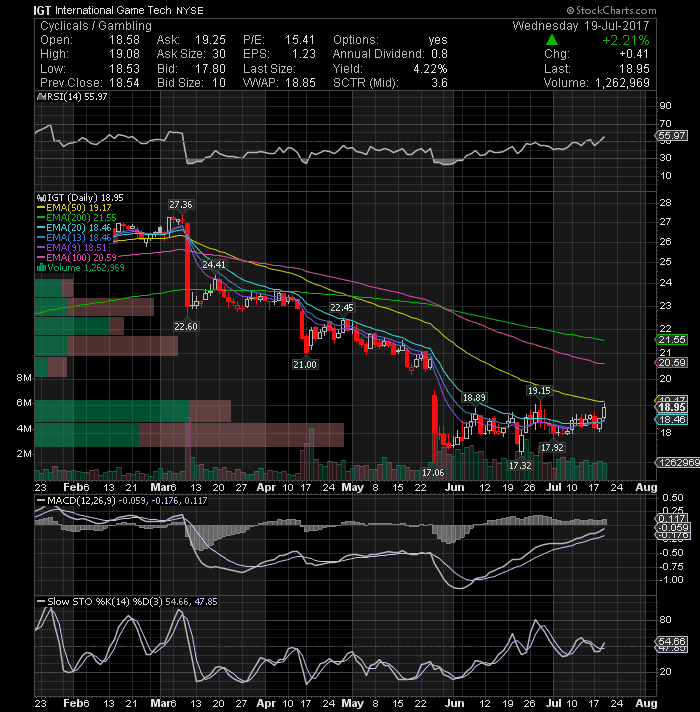The height and width of the screenshot is (712, 700).
Task: Click the VWAP value 18.85
Action: tap(300, 83)
